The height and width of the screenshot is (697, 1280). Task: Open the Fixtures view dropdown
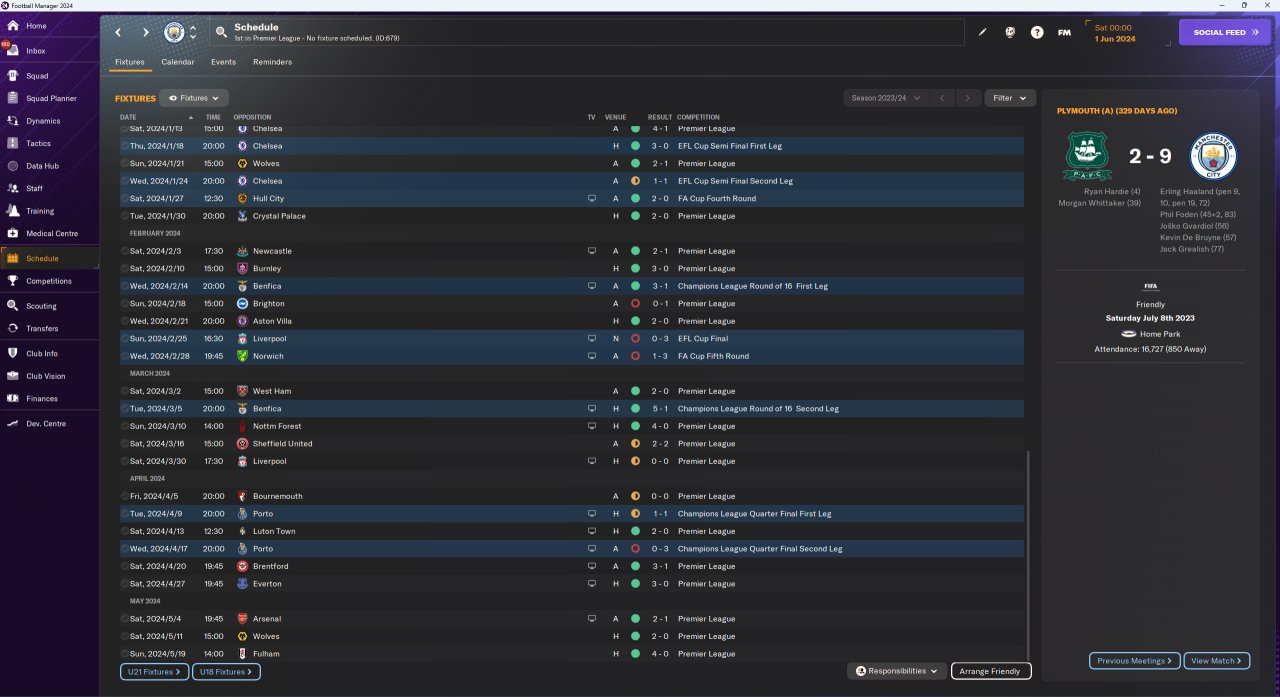pyautogui.click(x=194, y=98)
